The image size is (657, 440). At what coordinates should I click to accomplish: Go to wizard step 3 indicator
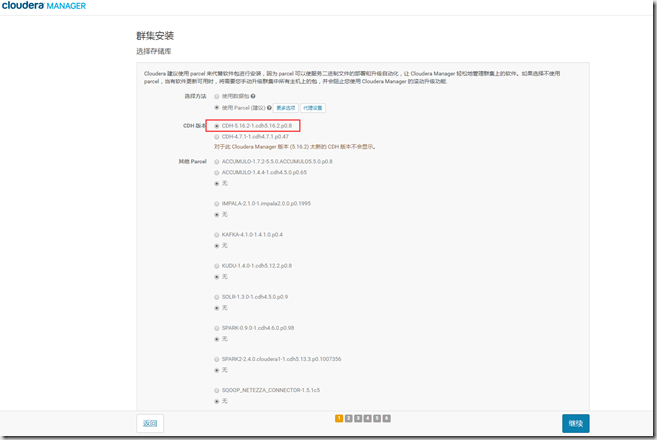[x=358, y=418]
